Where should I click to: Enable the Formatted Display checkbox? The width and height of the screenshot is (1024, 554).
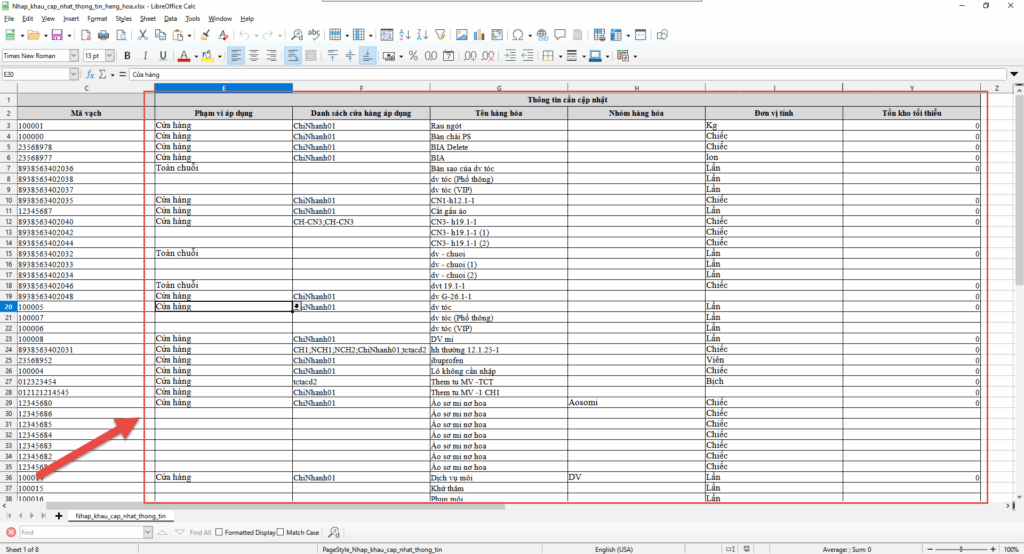(x=220, y=532)
